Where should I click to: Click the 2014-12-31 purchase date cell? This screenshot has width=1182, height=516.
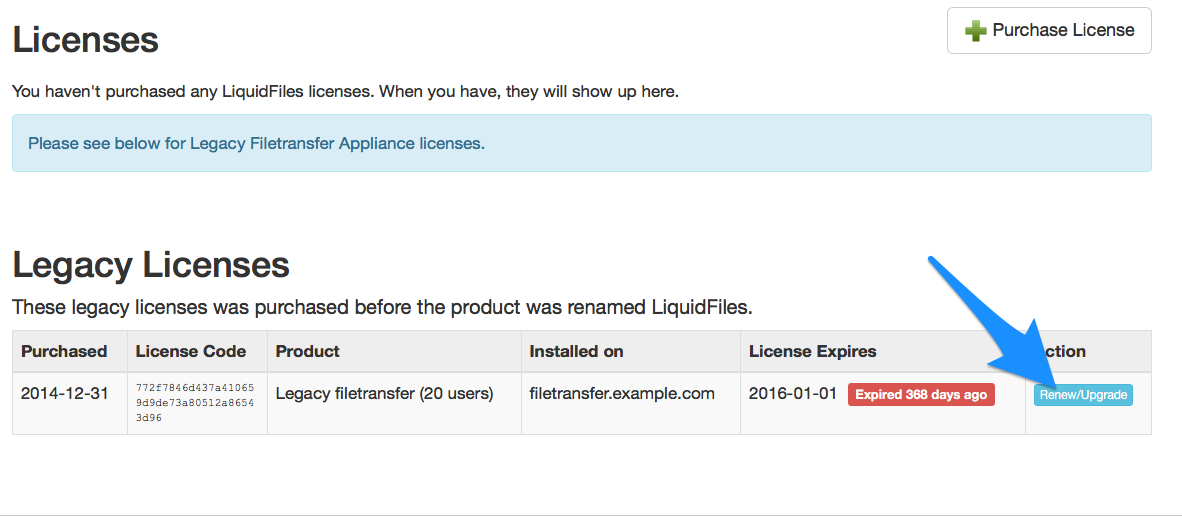click(64, 394)
